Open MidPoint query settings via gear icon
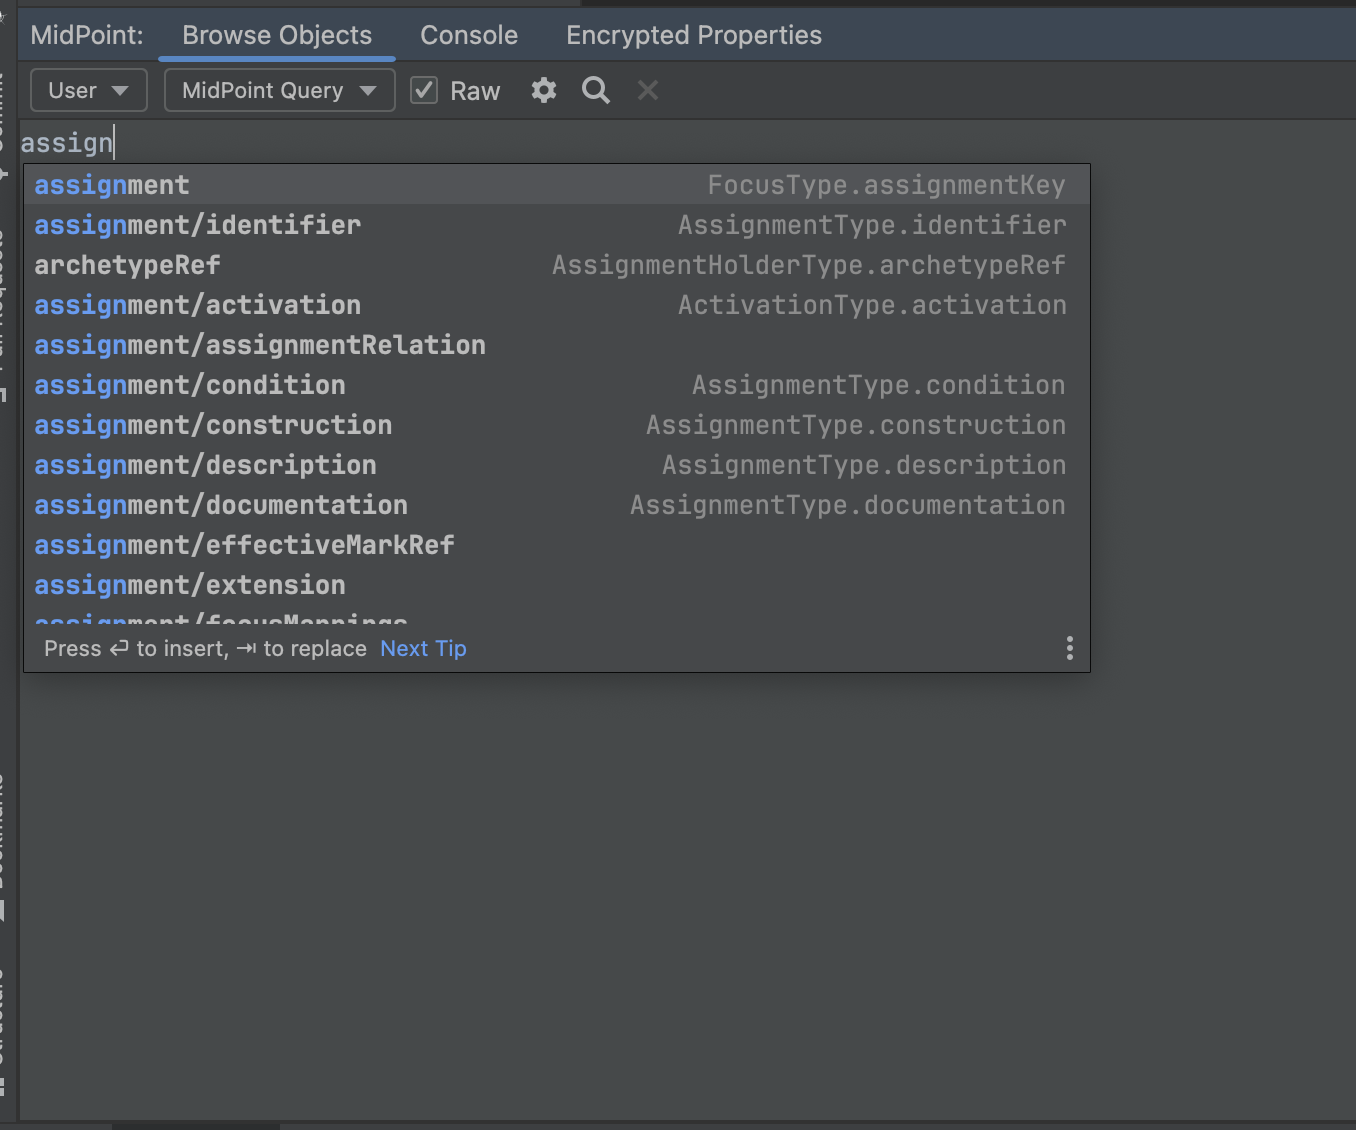Viewport: 1356px width, 1130px height. [x=543, y=90]
